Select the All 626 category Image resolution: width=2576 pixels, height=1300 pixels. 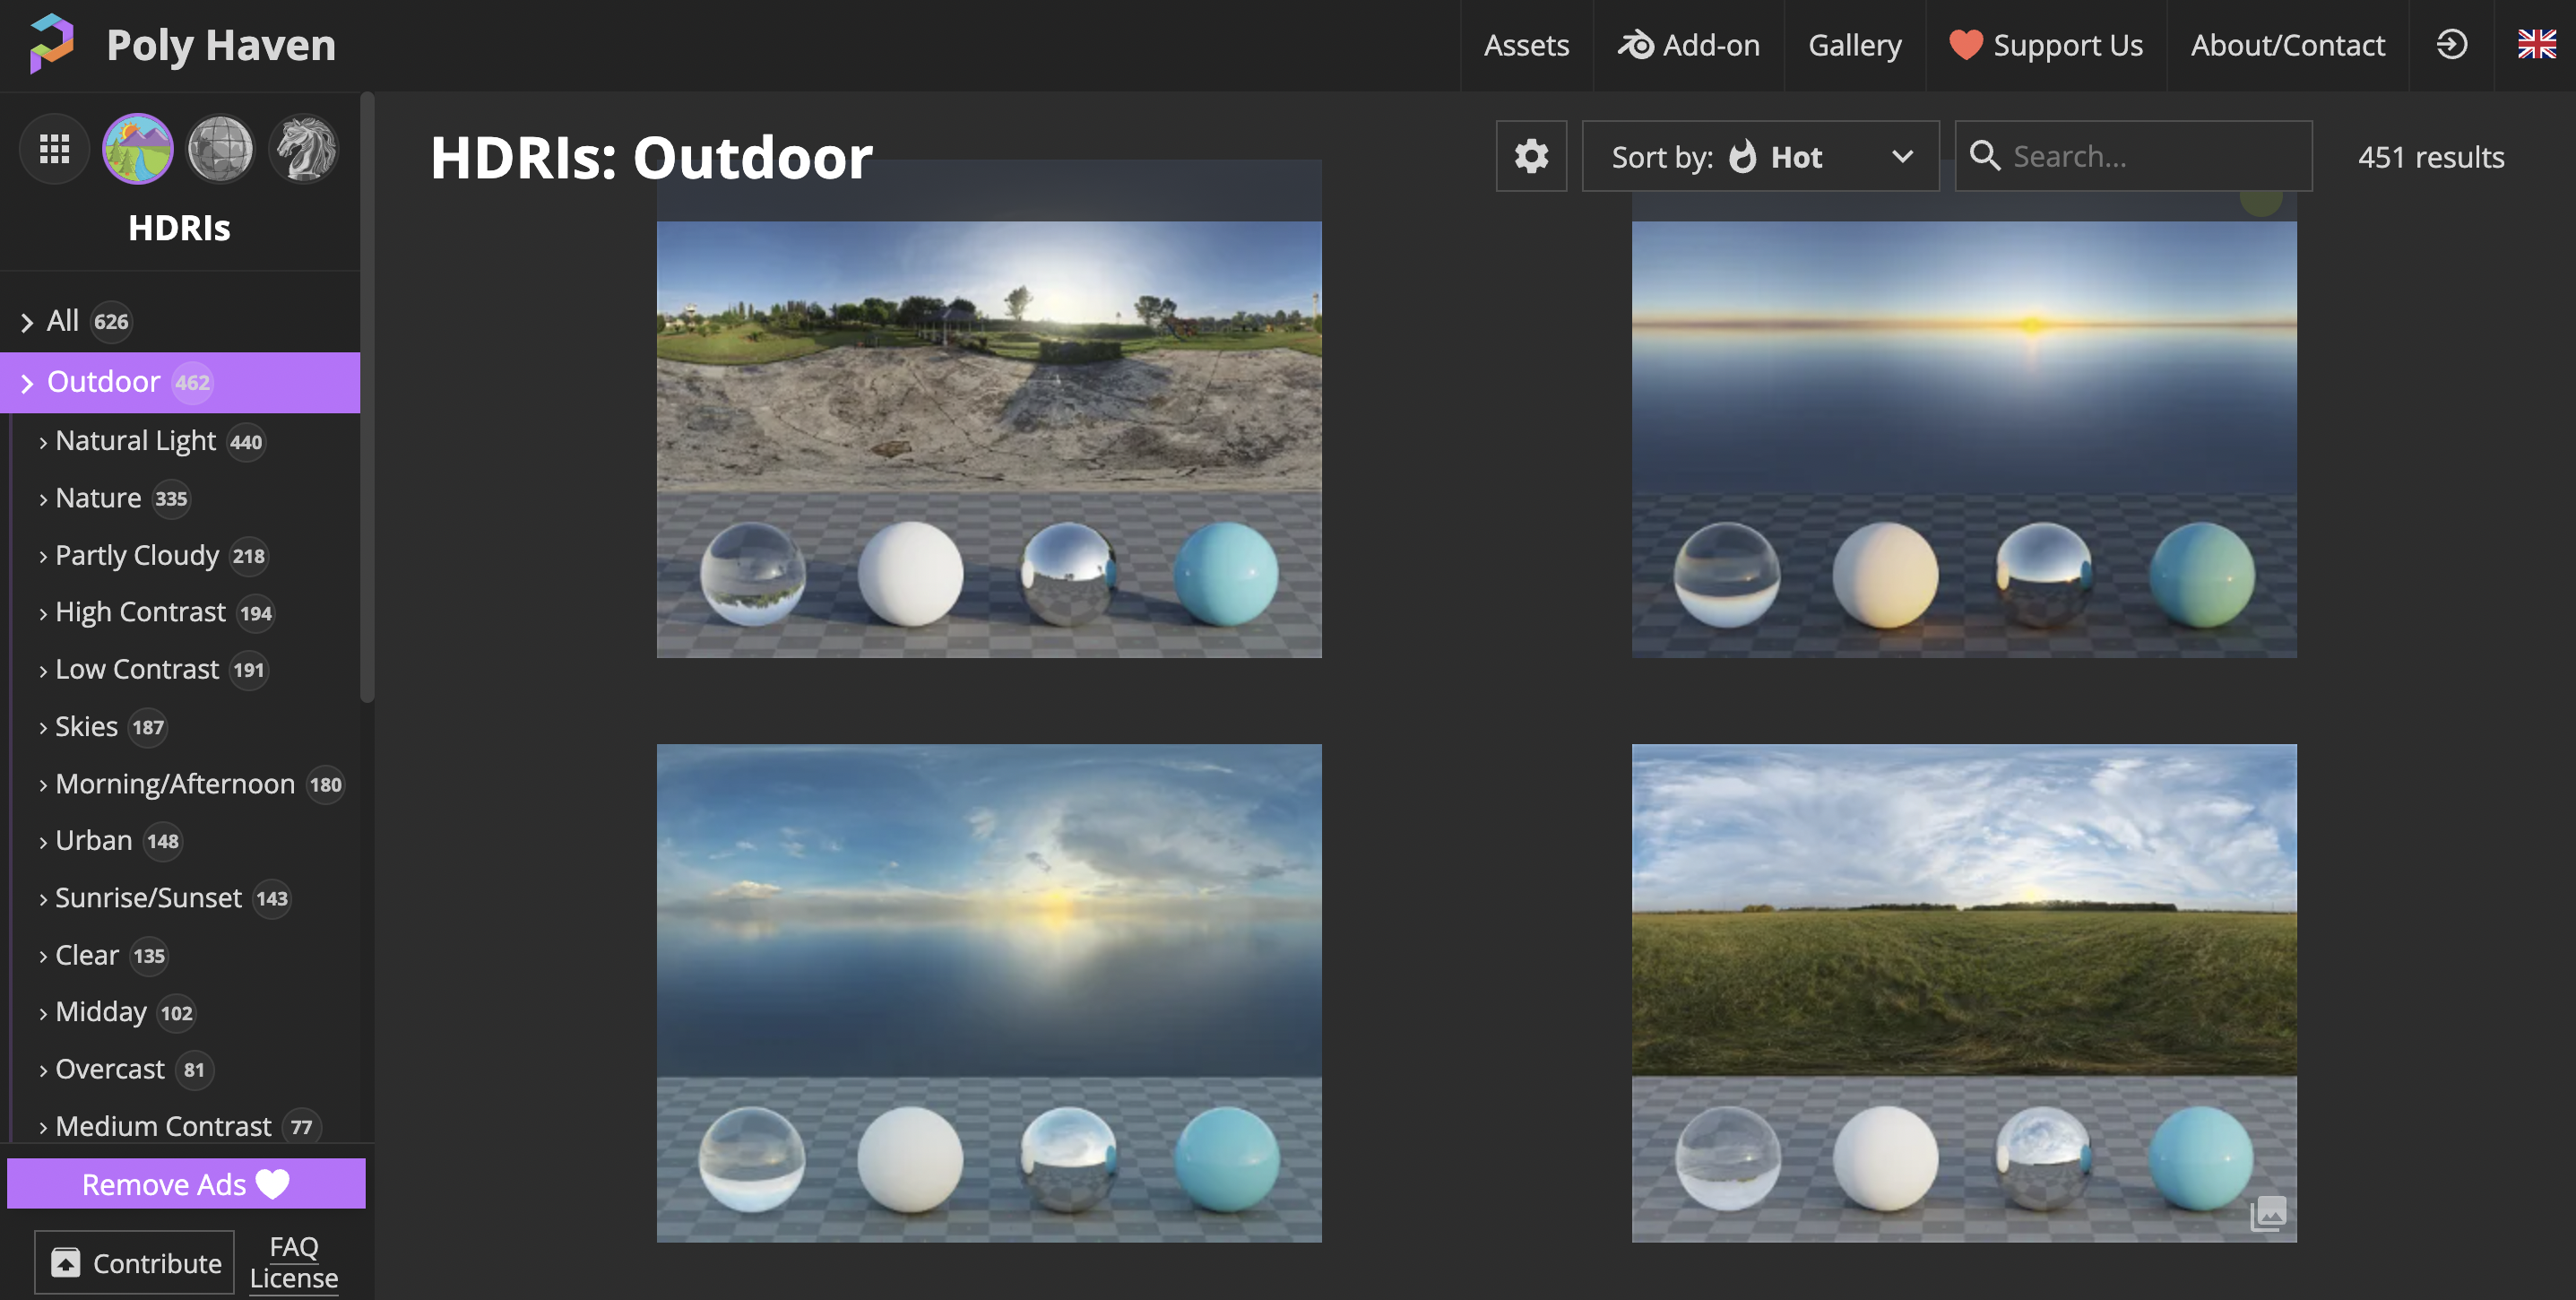(180, 321)
